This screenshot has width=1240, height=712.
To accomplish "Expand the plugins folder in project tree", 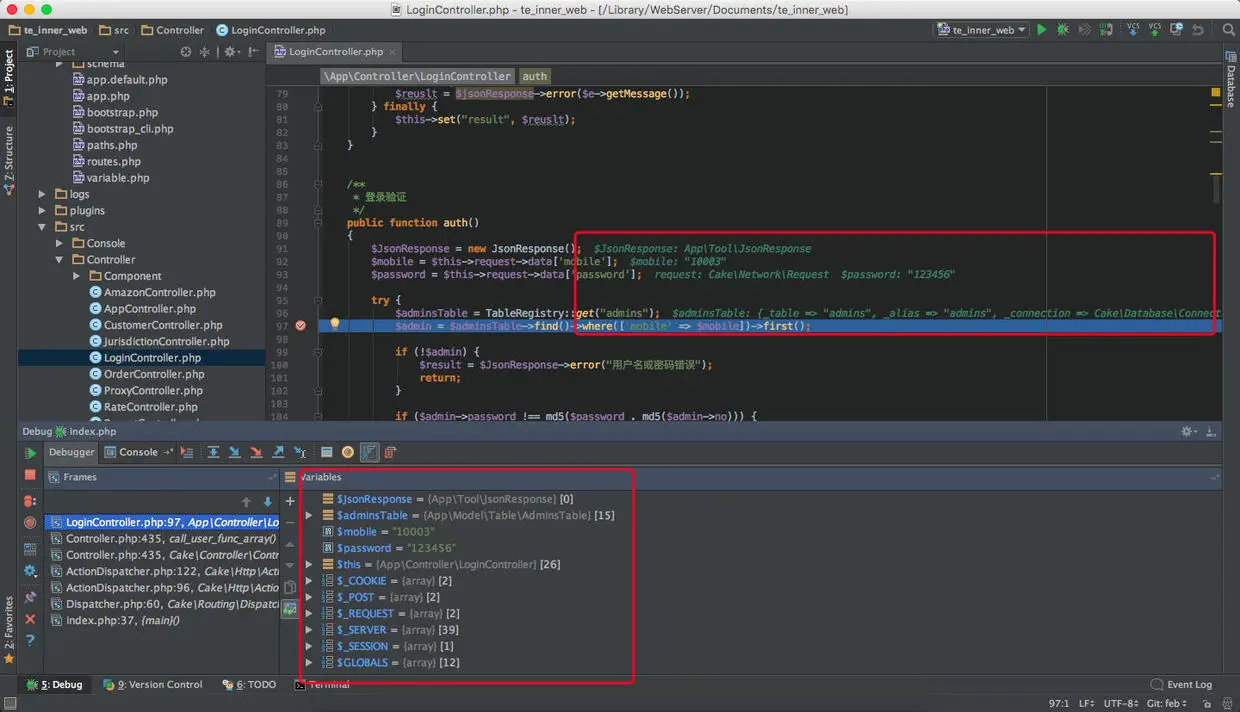I will [x=42, y=211].
